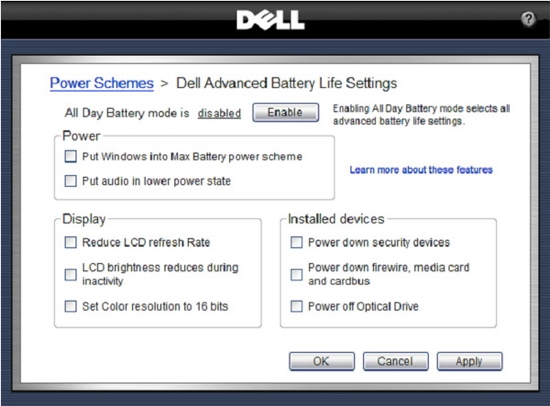Viewport: 550px width, 406px height.
Task: Check Power down security devices
Action: (296, 242)
